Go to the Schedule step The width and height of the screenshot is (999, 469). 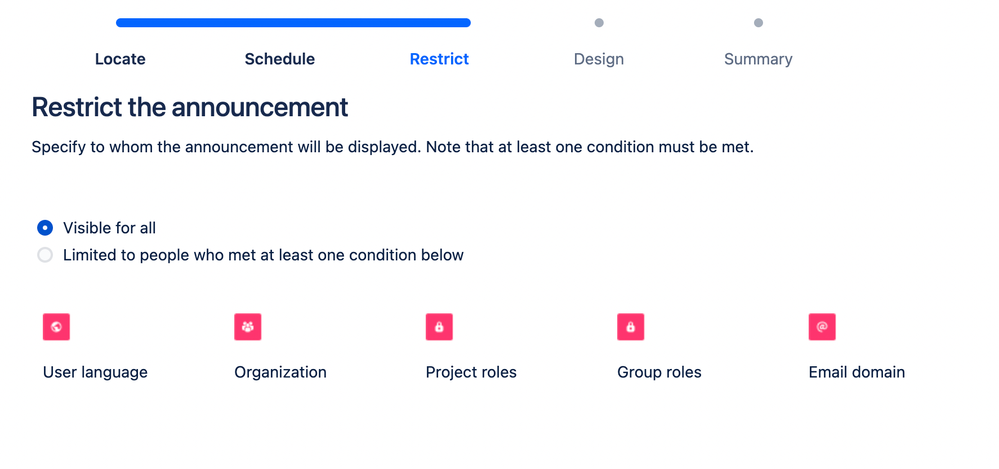[280, 59]
